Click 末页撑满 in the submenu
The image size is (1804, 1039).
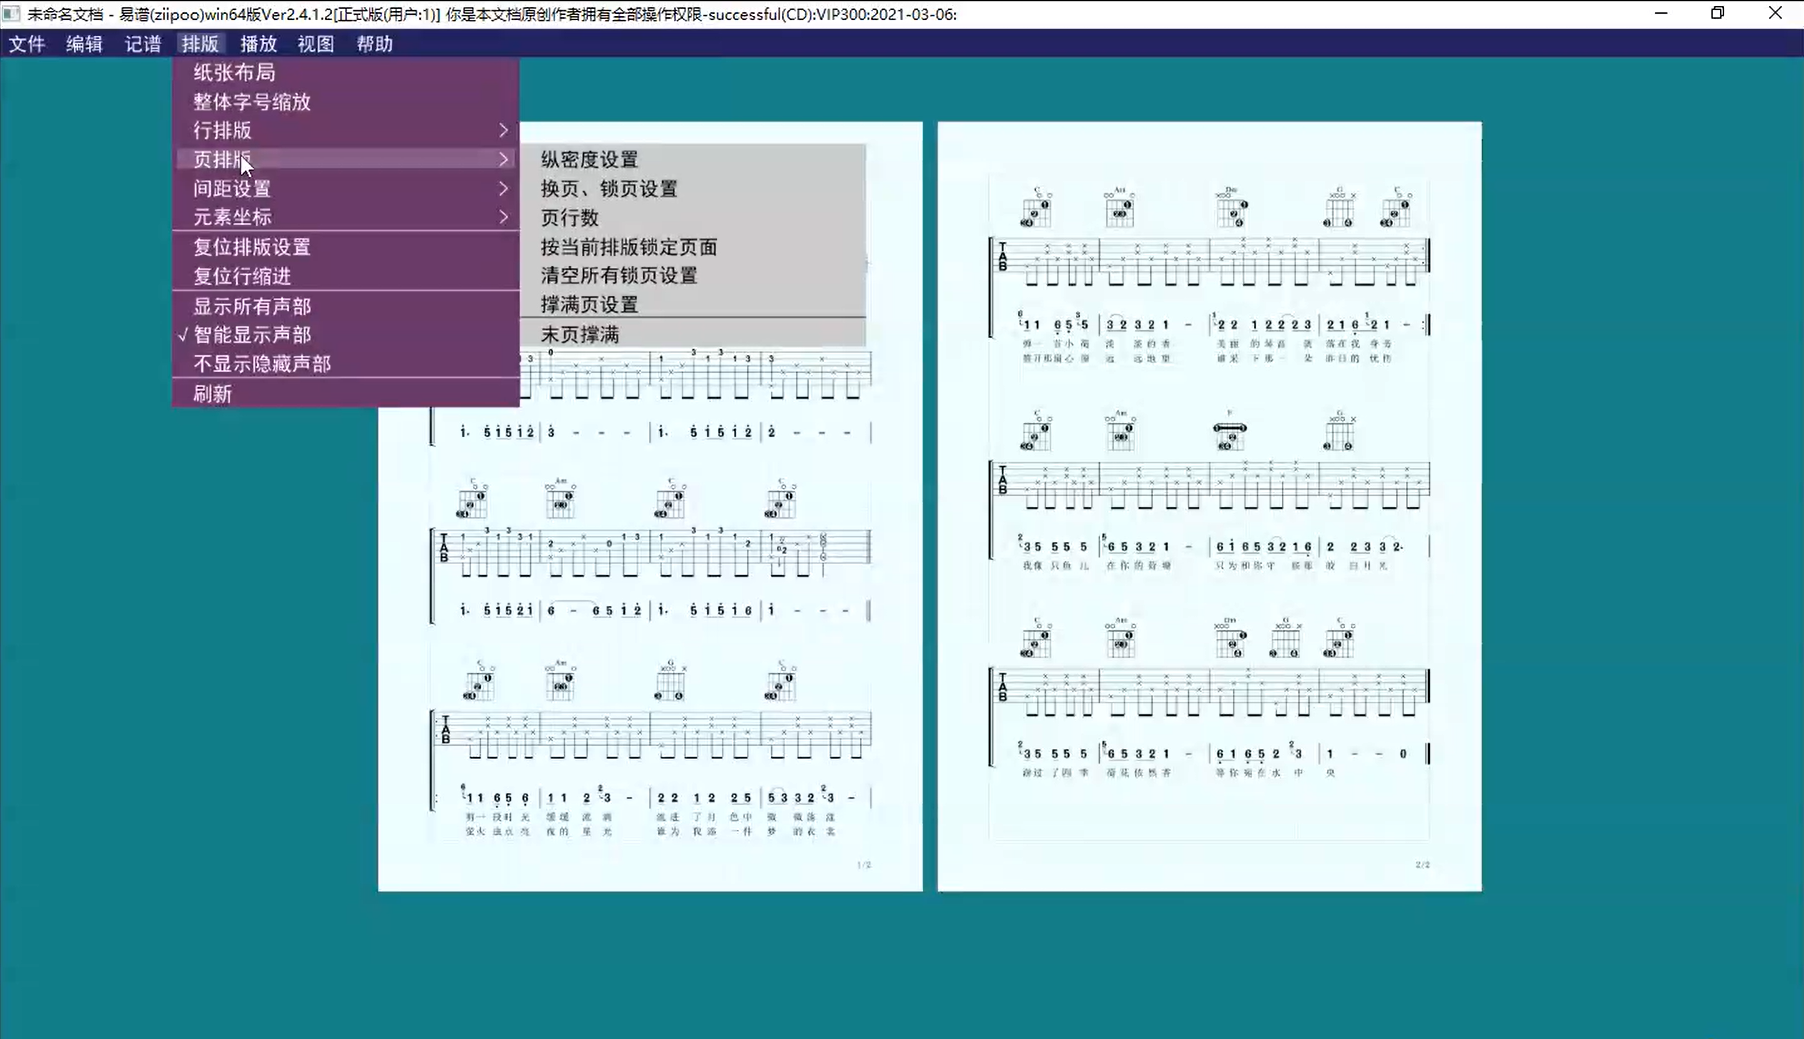(x=580, y=335)
